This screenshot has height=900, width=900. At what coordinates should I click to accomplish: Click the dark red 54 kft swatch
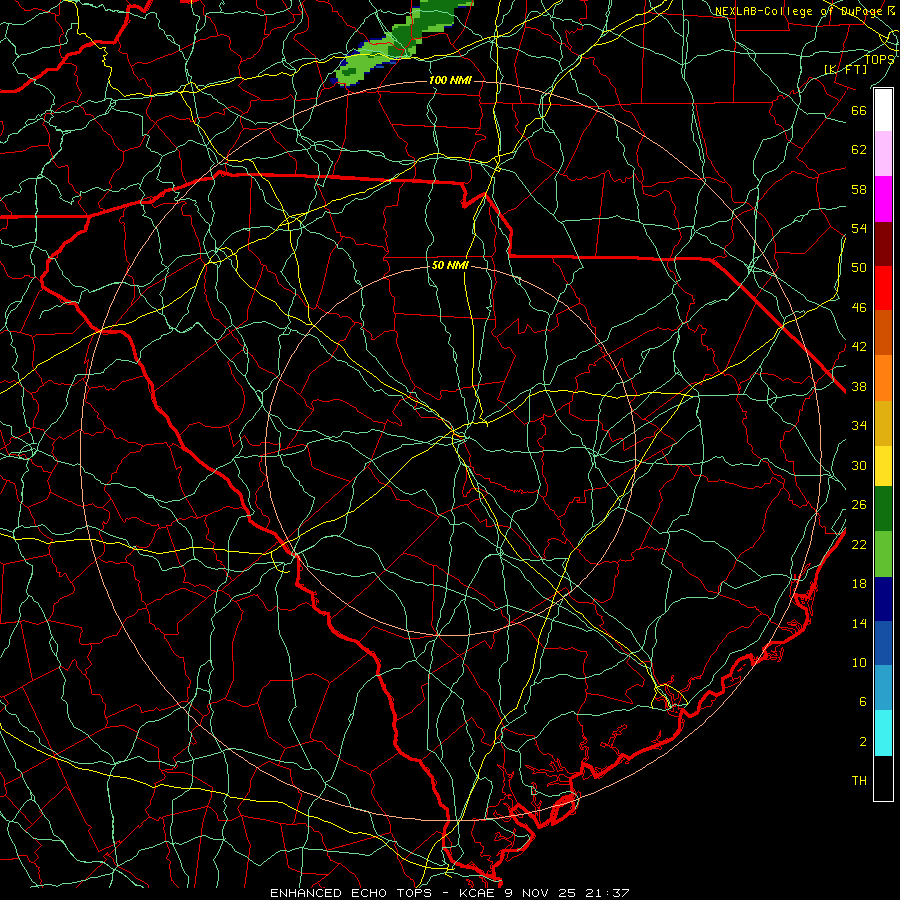[x=883, y=244]
